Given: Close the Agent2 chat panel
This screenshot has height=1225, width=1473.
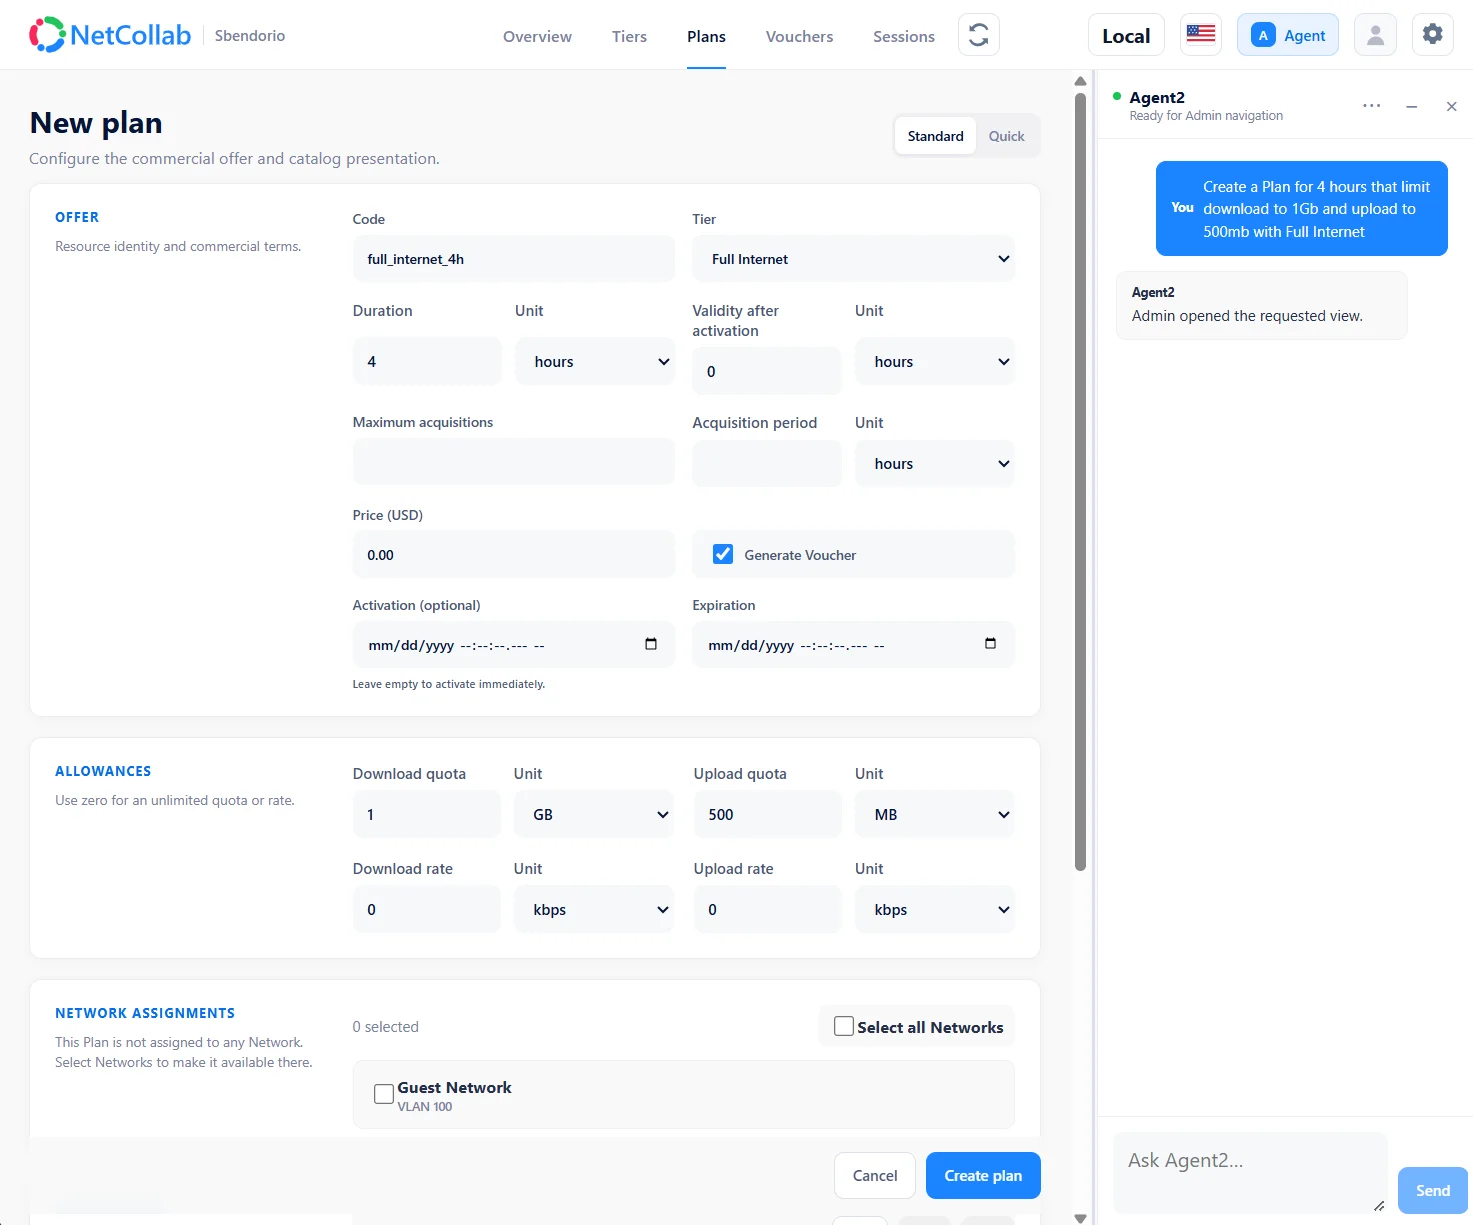Looking at the screenshot, I should click(x=1452, y=106).
